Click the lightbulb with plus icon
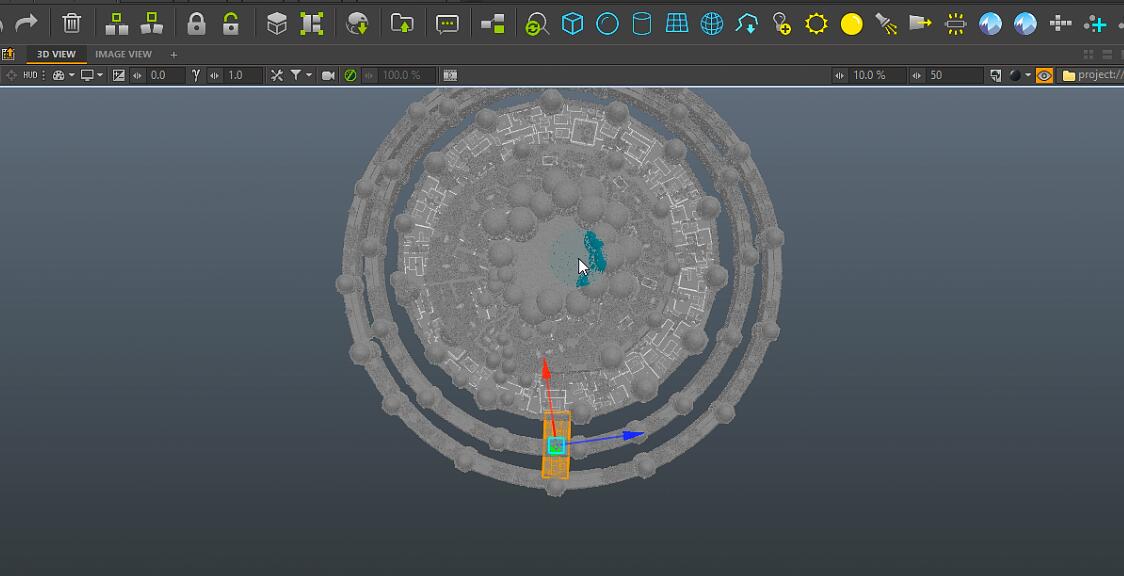Image resolution: width=1124 pixels, height=576 pixels. point(781,24)
